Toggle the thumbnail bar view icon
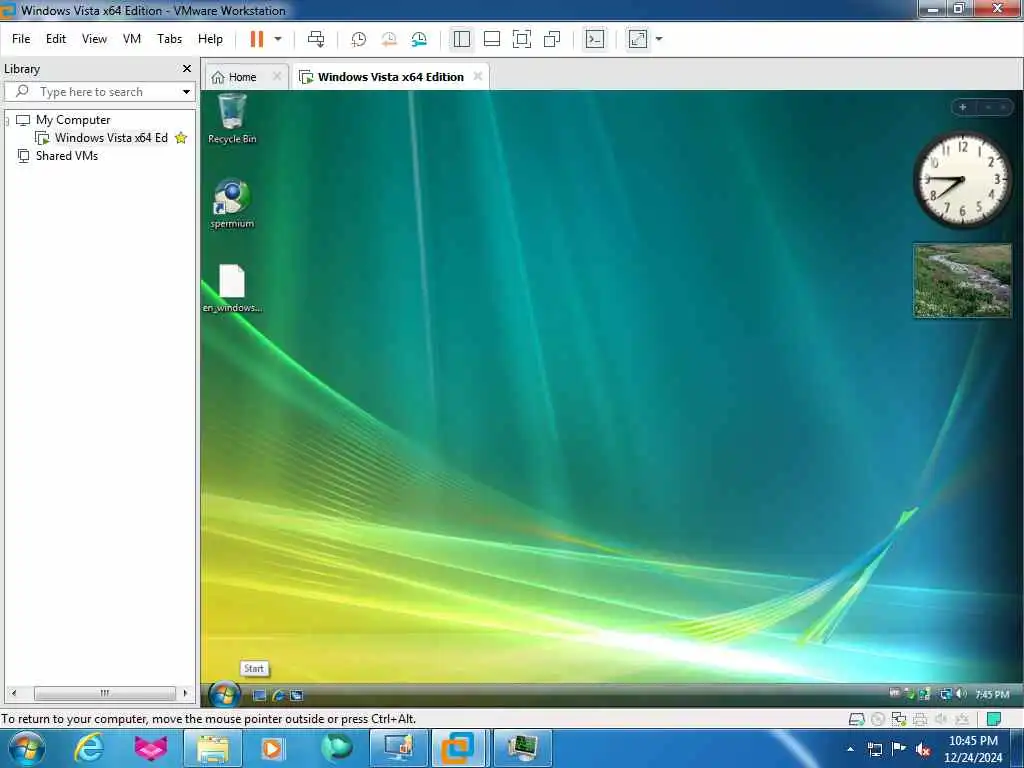This screenshot has width=1024, height=768. click(492, 39)
